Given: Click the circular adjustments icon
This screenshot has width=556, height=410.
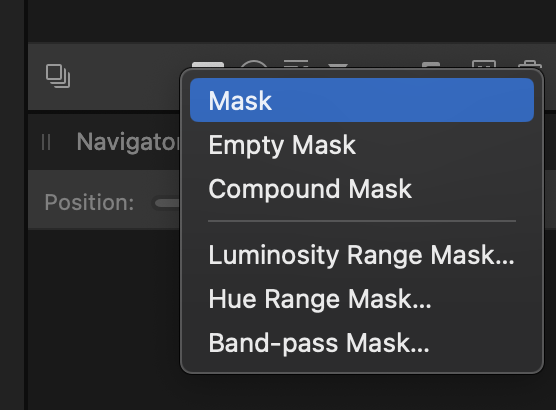Looking at the screenshot, I should pyautogui.click(x=254, y=64).
